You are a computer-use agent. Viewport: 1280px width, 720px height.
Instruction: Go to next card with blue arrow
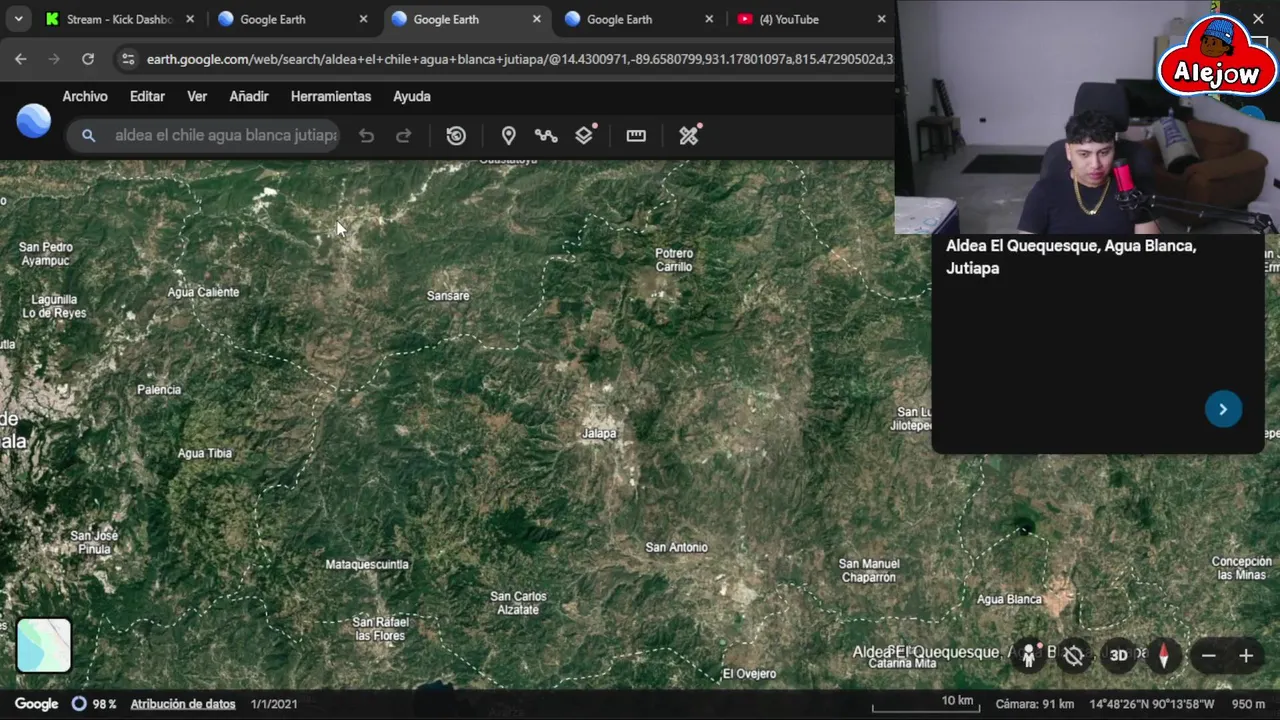pos(1223,409)
